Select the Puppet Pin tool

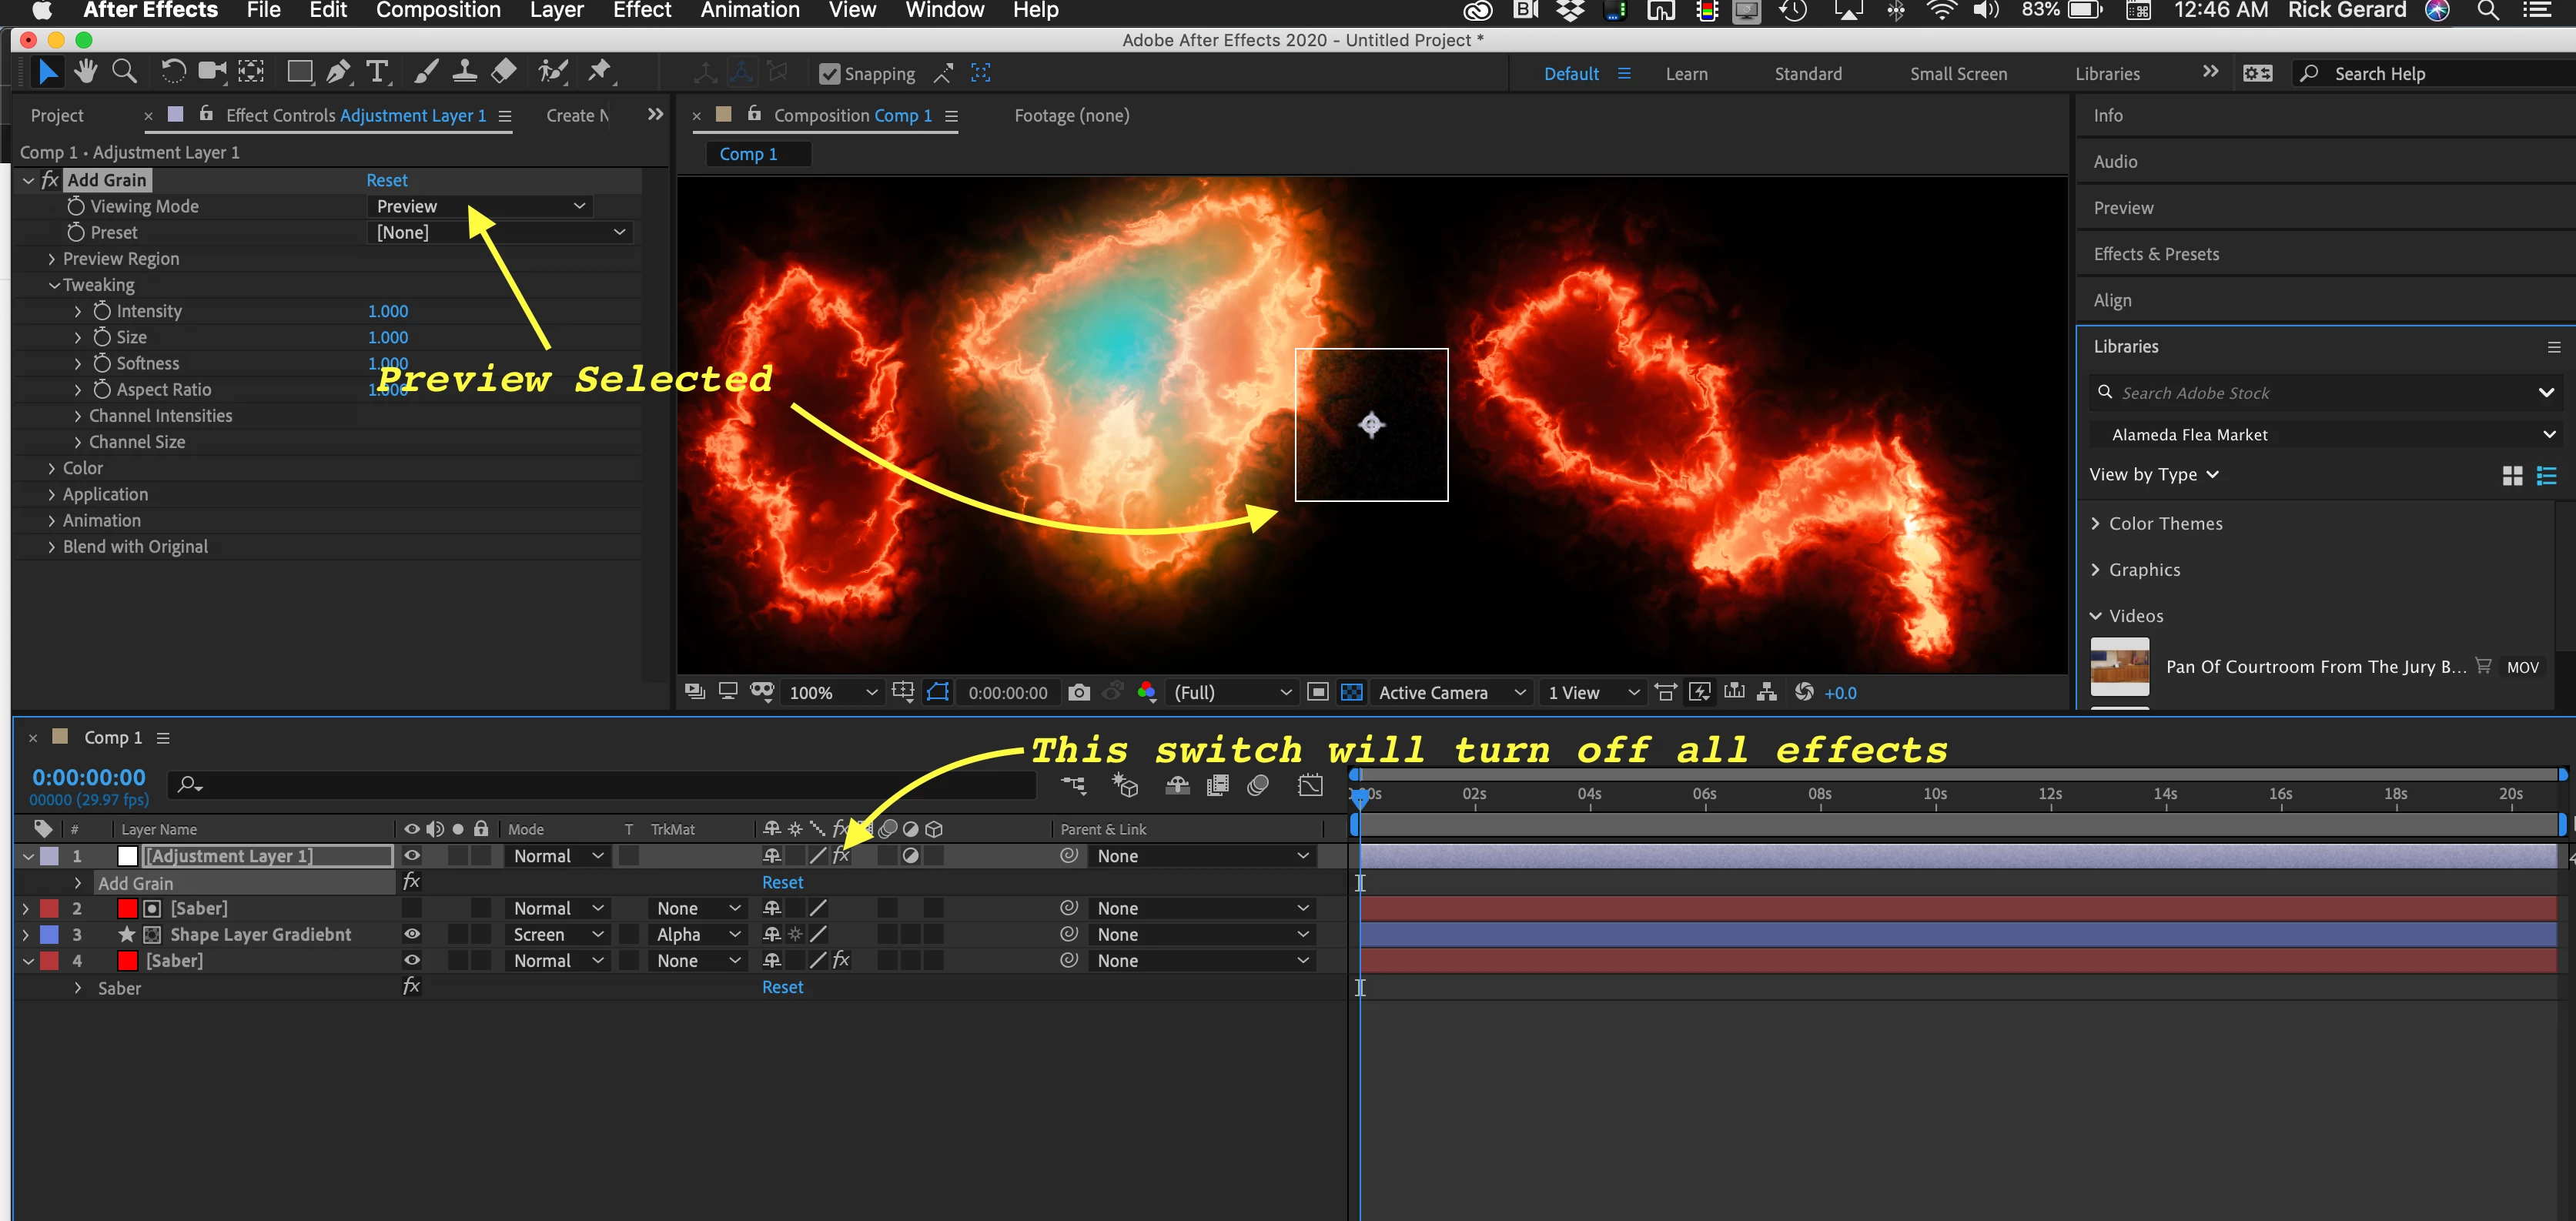pyautogui.click(x=599, y=71)
